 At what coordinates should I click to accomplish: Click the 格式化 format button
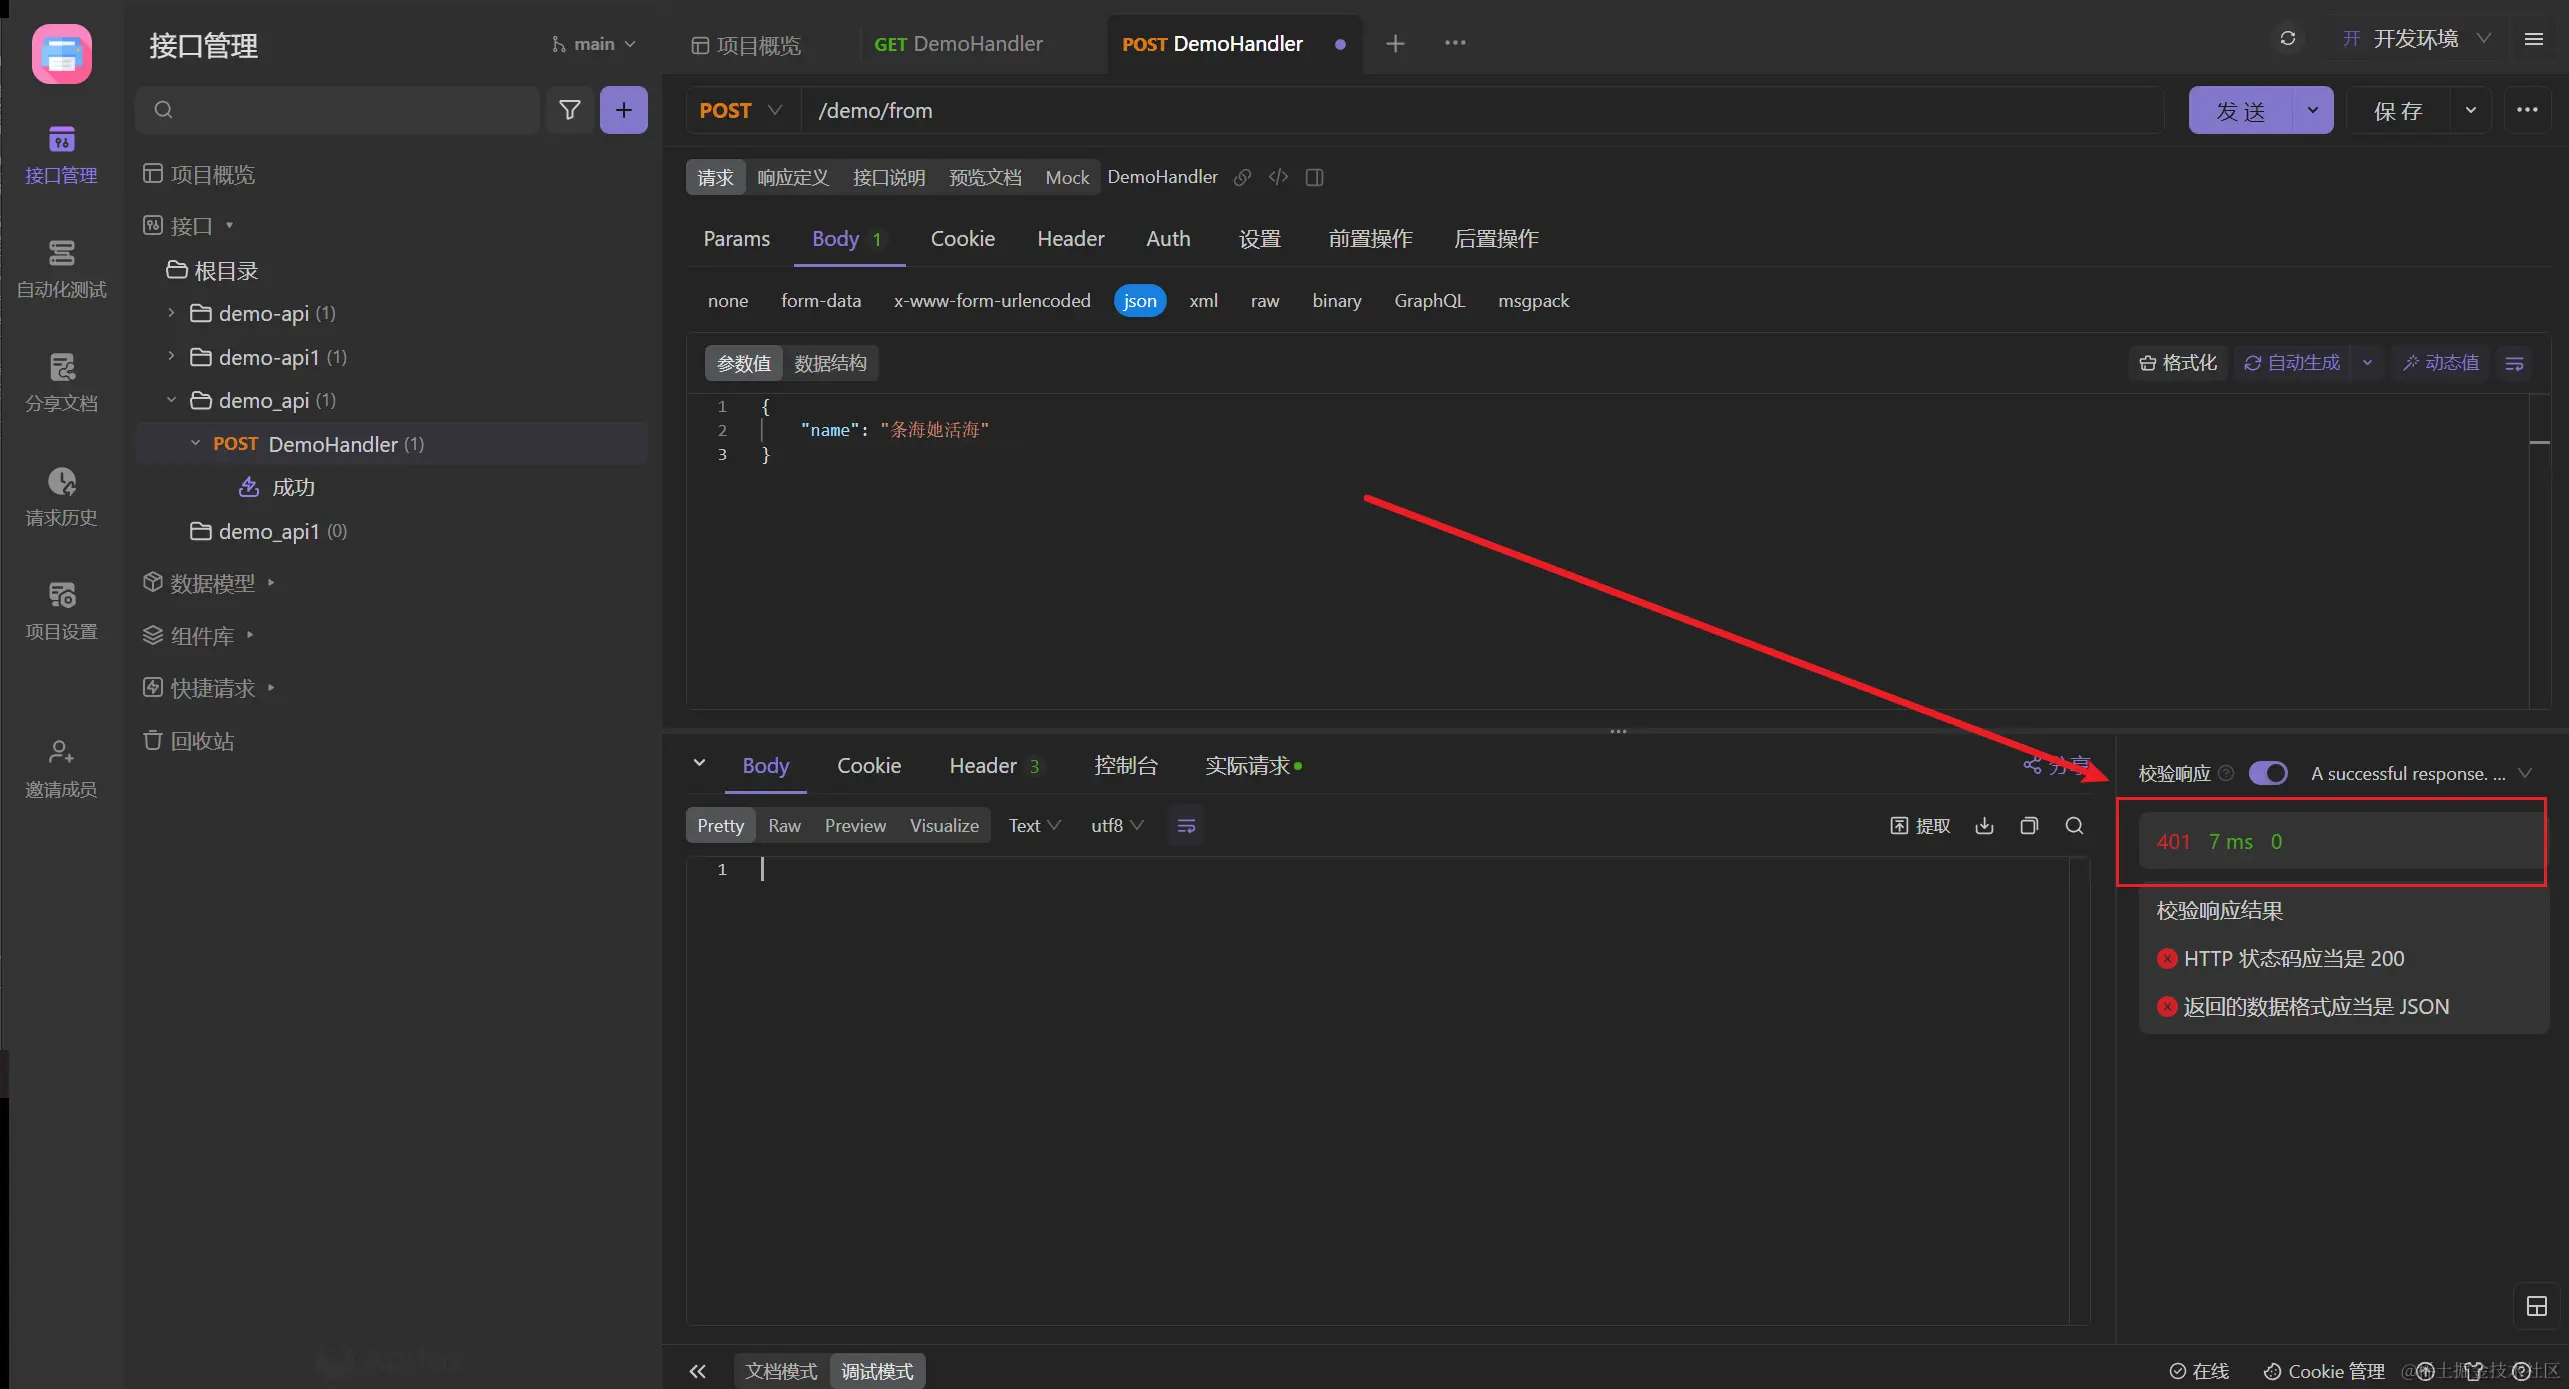2178,363
